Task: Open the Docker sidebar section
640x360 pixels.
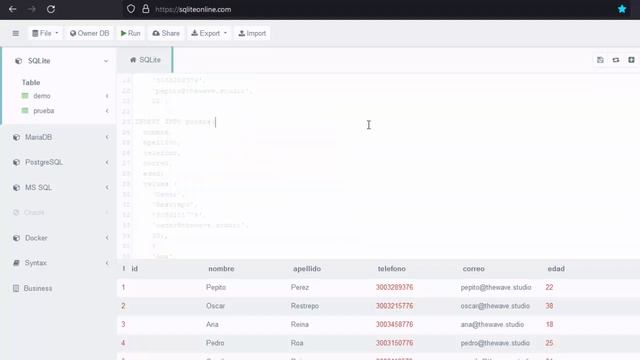Action: pos(36,238)
